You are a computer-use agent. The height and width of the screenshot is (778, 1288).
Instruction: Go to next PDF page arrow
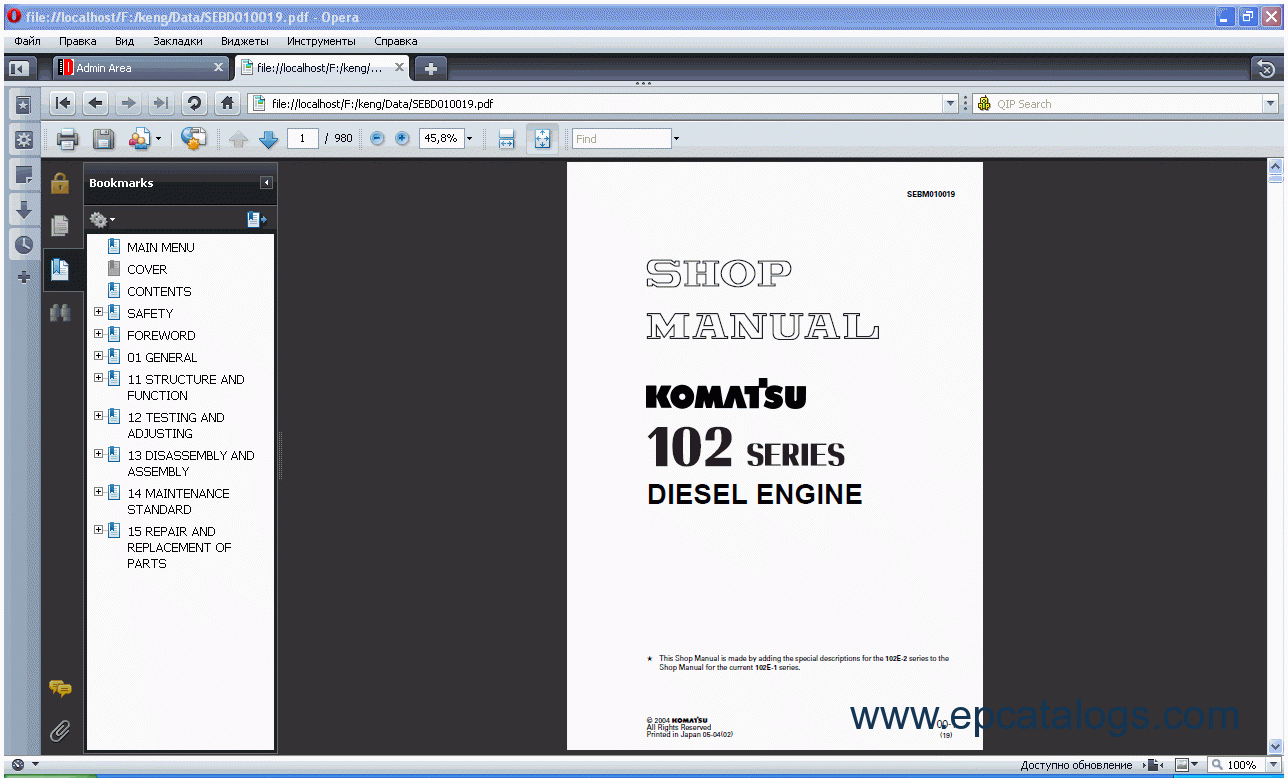point(268,139)
